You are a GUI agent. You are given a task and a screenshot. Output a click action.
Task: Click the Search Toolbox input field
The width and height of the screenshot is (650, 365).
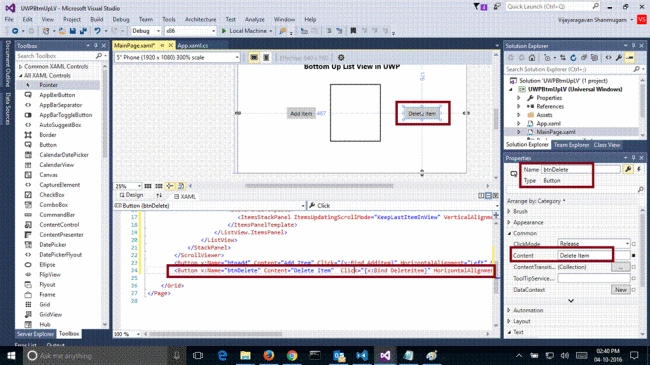coord(56,56)
